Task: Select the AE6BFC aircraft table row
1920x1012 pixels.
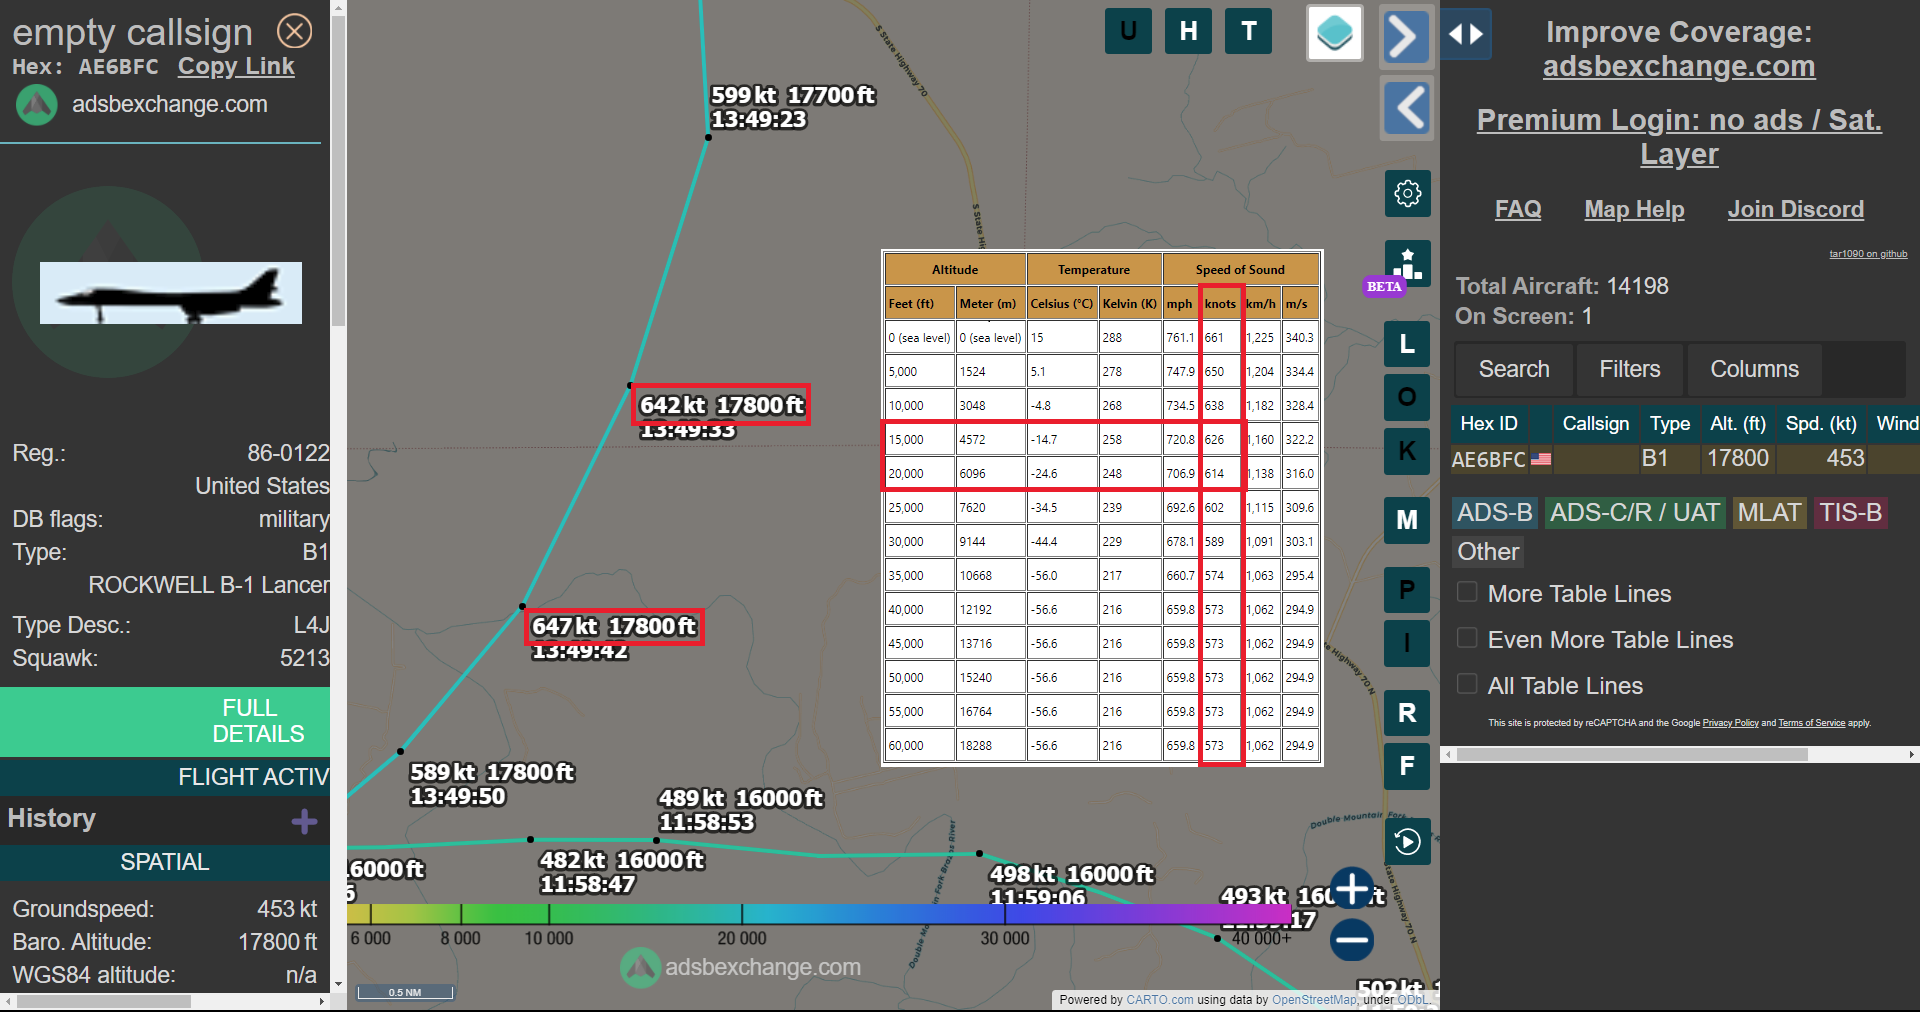Action: (1686, 459)
